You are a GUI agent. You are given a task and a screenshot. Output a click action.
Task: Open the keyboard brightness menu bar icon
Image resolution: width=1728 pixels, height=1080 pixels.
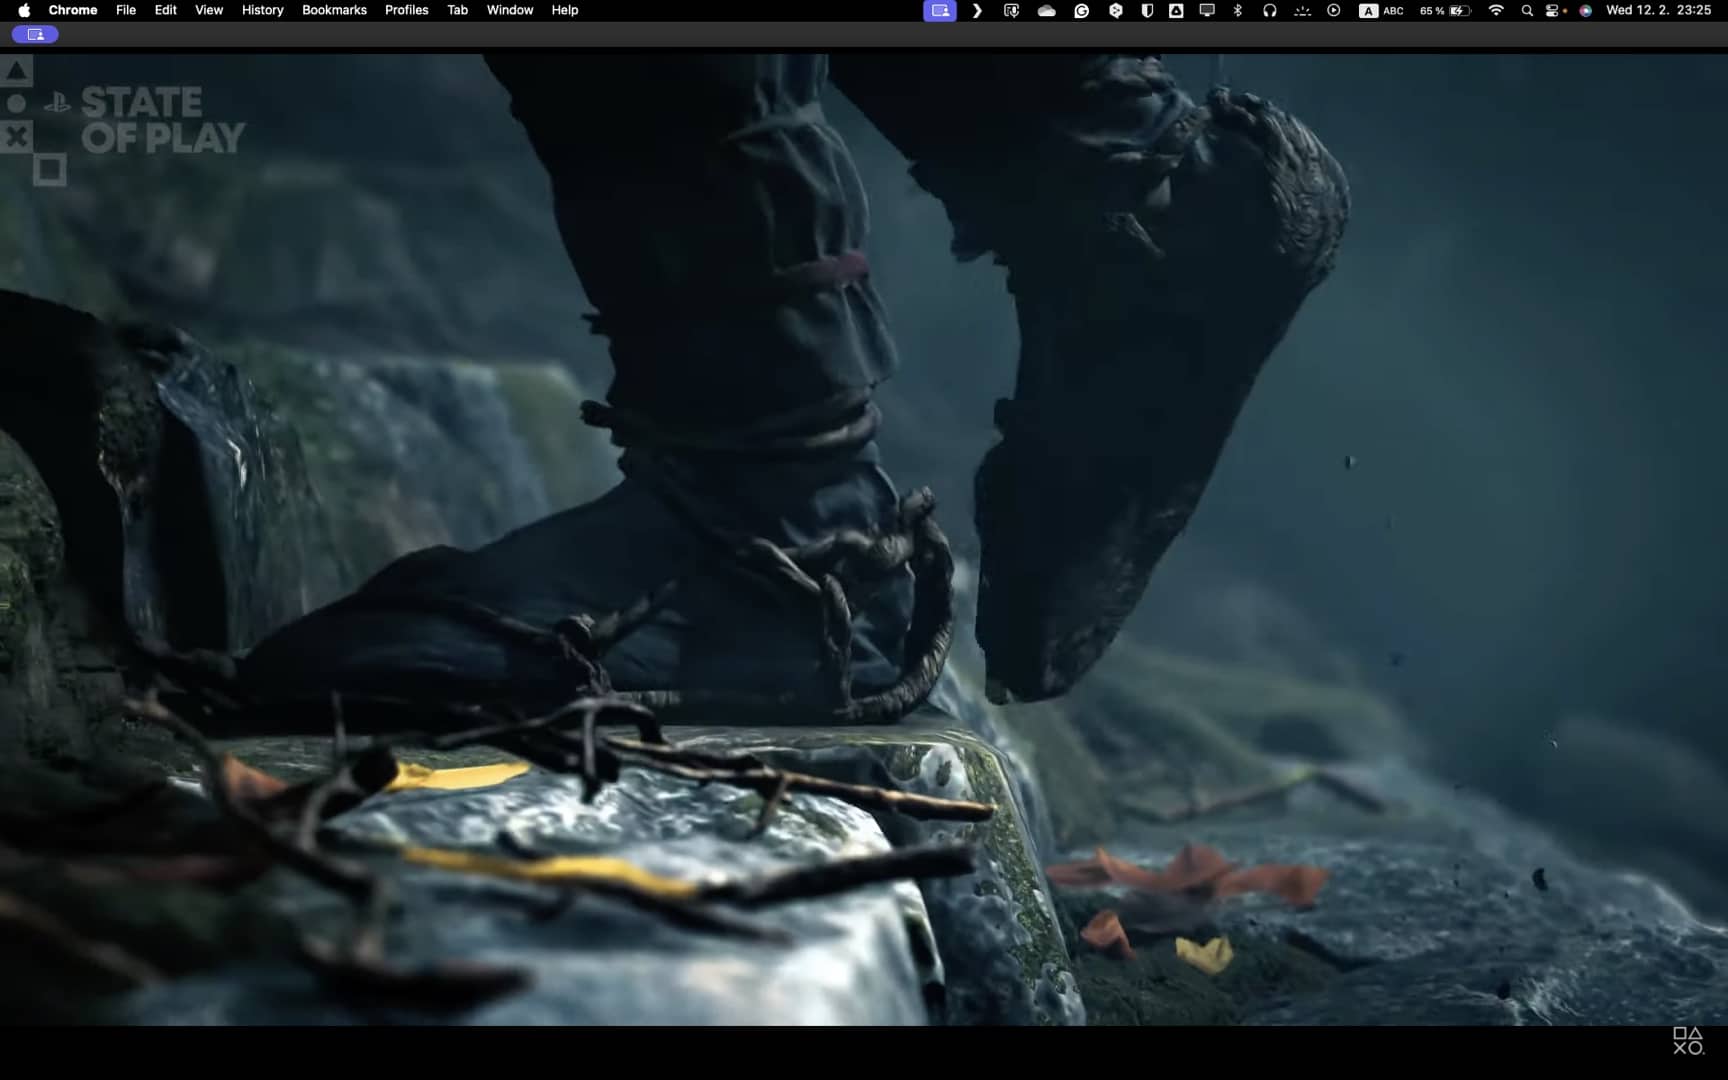click(x=1302, y=10)
